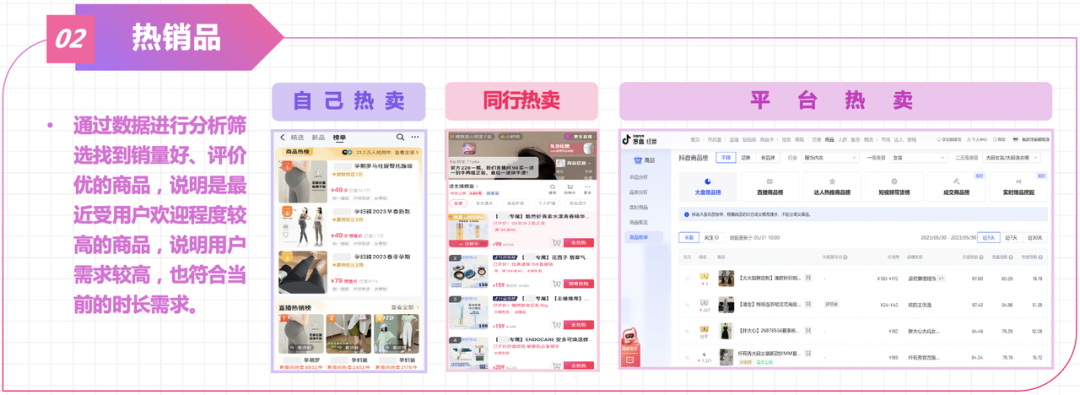Viewport: 1080px width, 395px height.
Task: Select the 大盘爆品榜 card
Action: click(707, 186)
